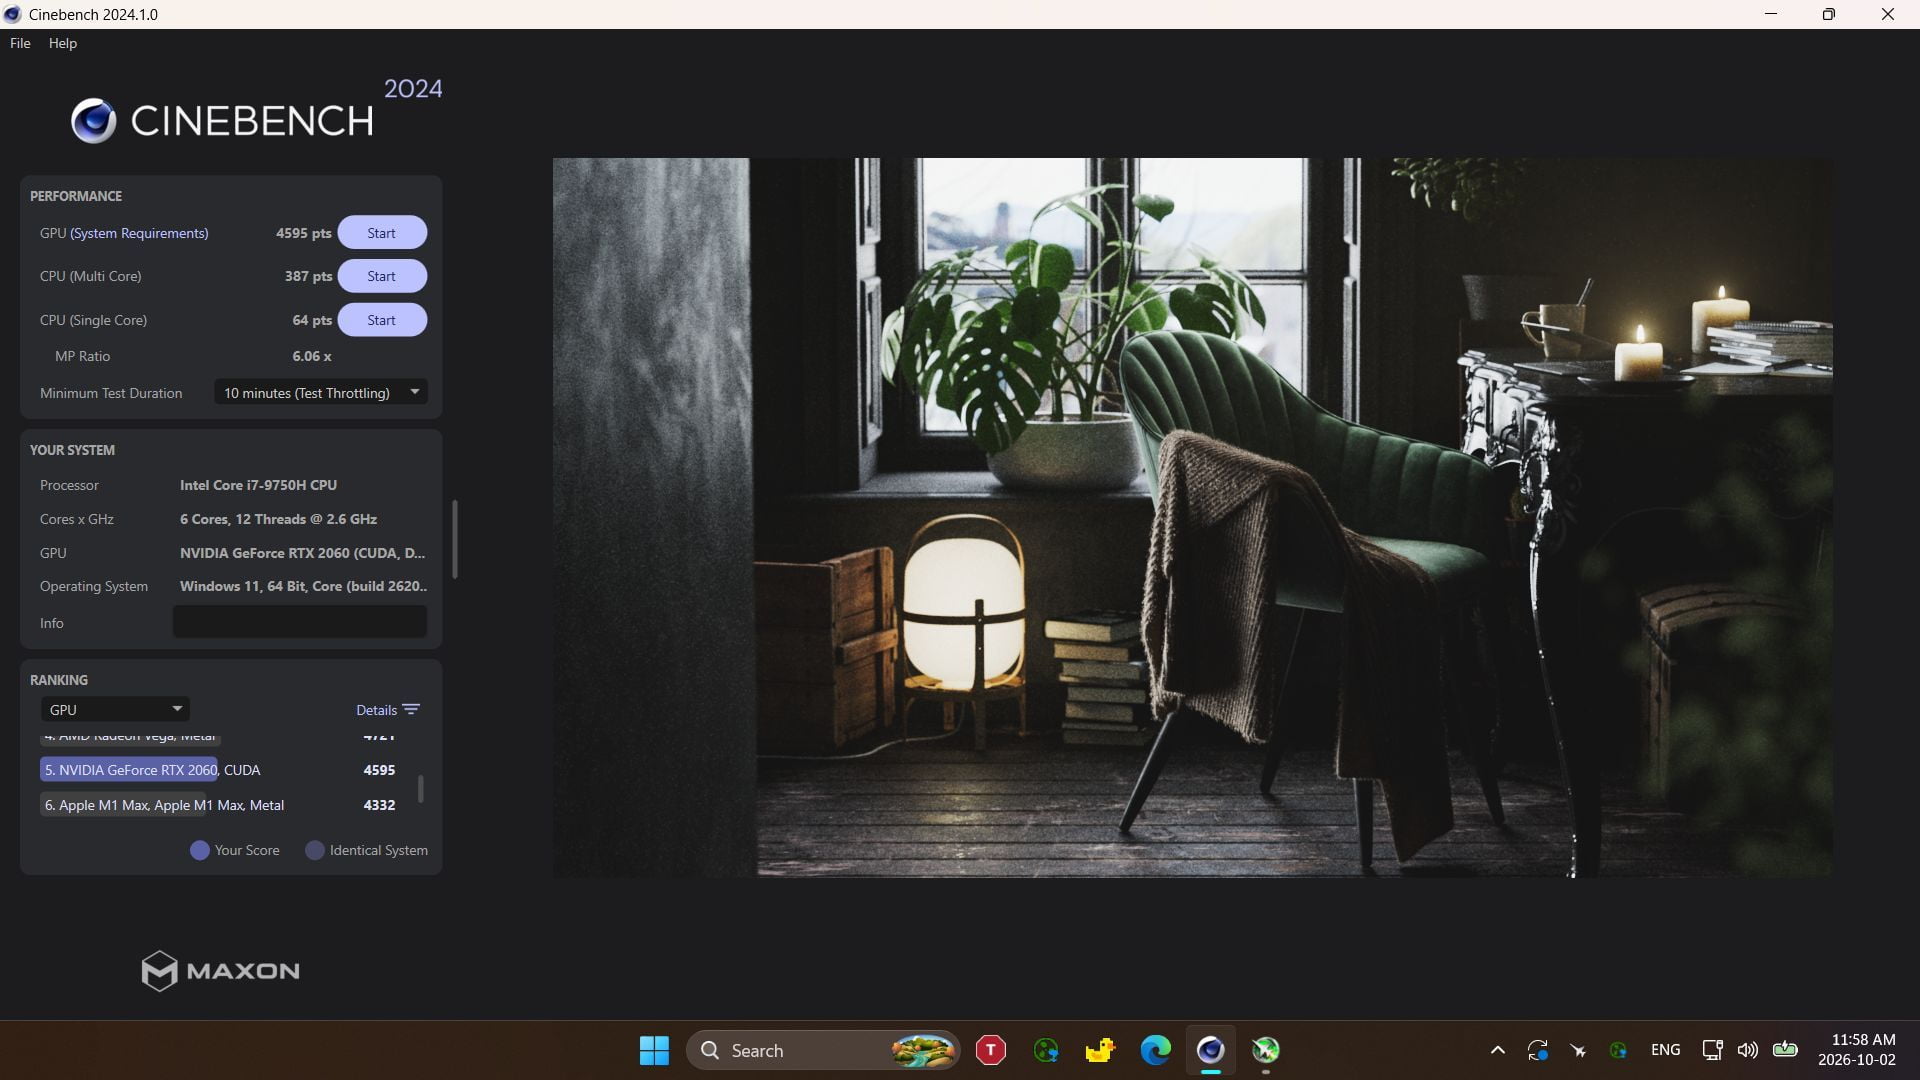This screenshot has width=1920, height=1080.
Task: Click the ranking filter lines icon
Action: point(411,709)
